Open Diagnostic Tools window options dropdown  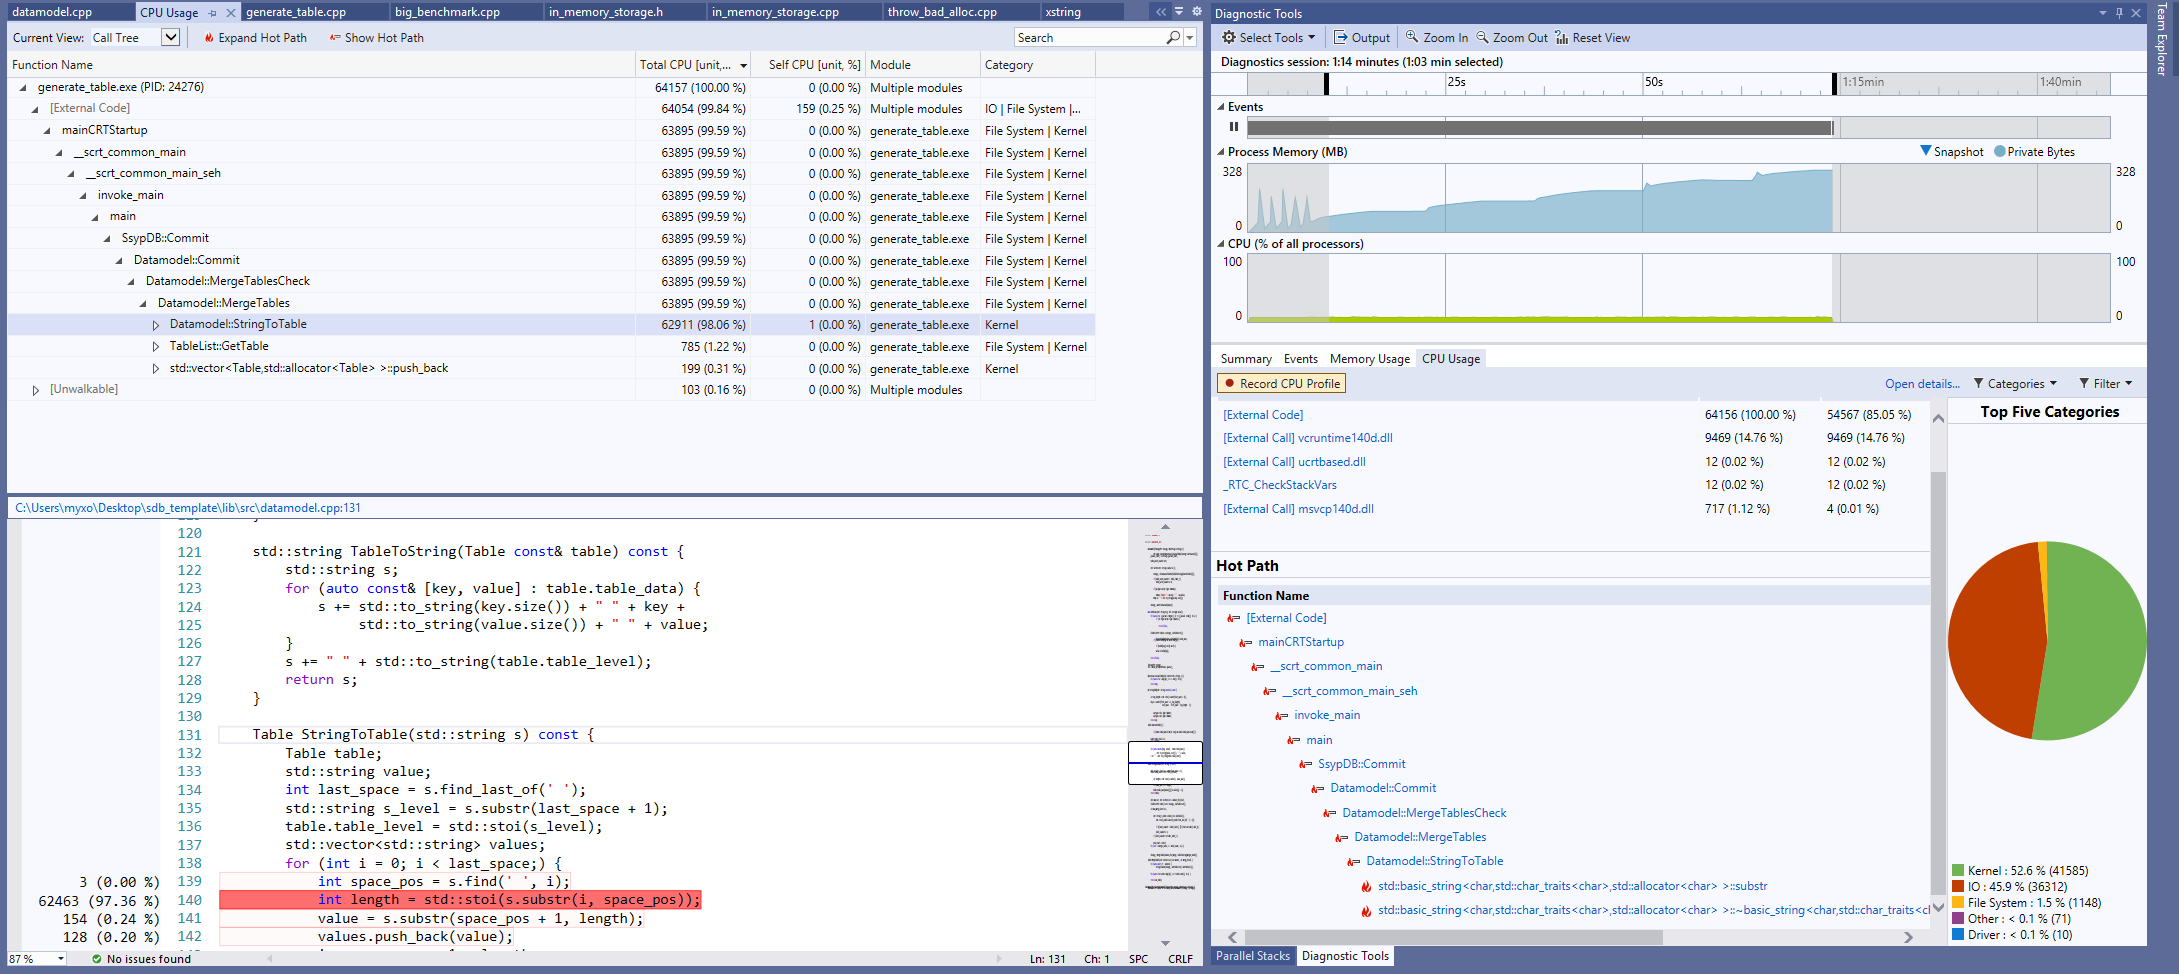coord(2103,13)
